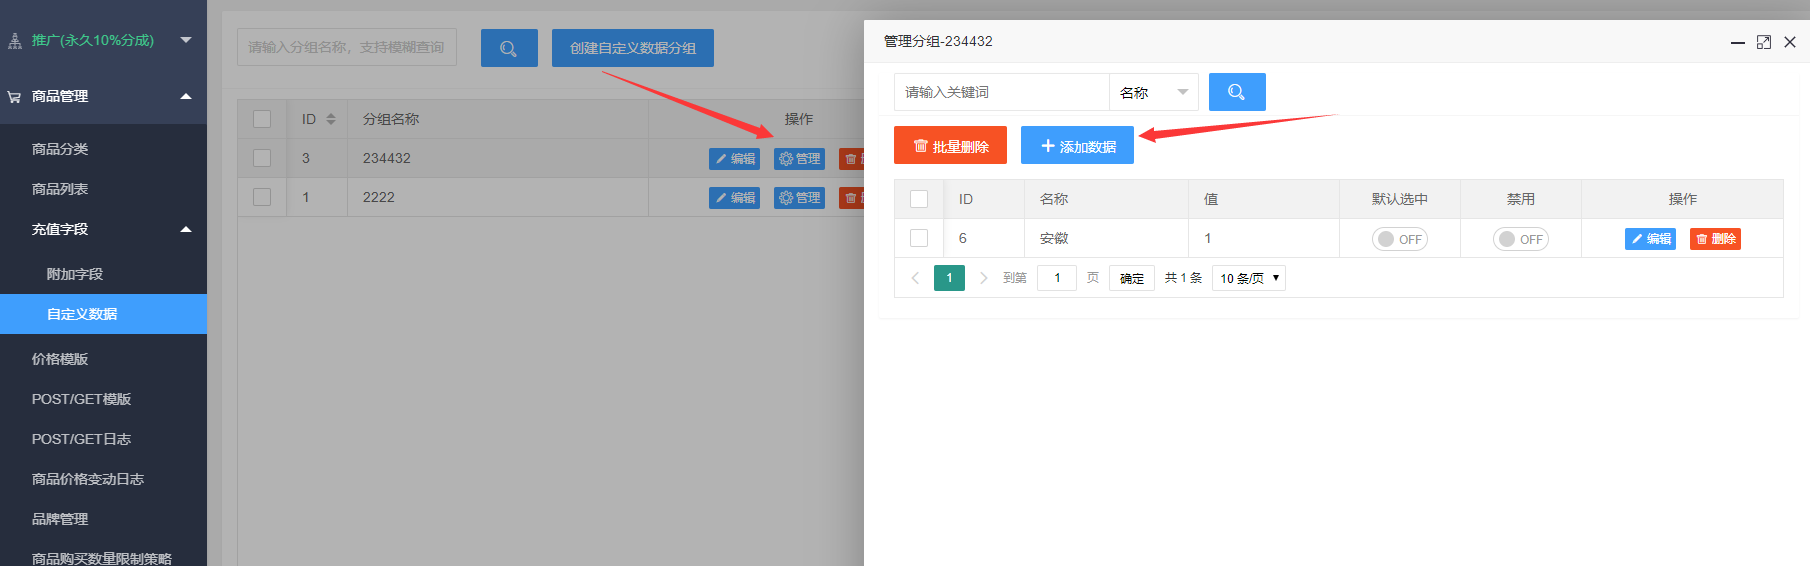Select page 1 in pagination
1810x566 pixels.
pos(949,278)
